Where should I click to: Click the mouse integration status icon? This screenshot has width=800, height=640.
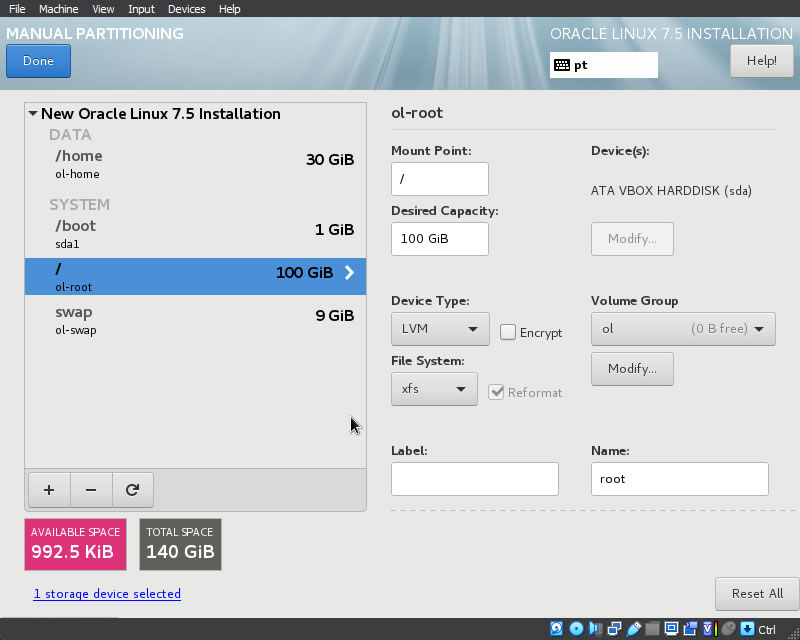[x=729, y=629]
